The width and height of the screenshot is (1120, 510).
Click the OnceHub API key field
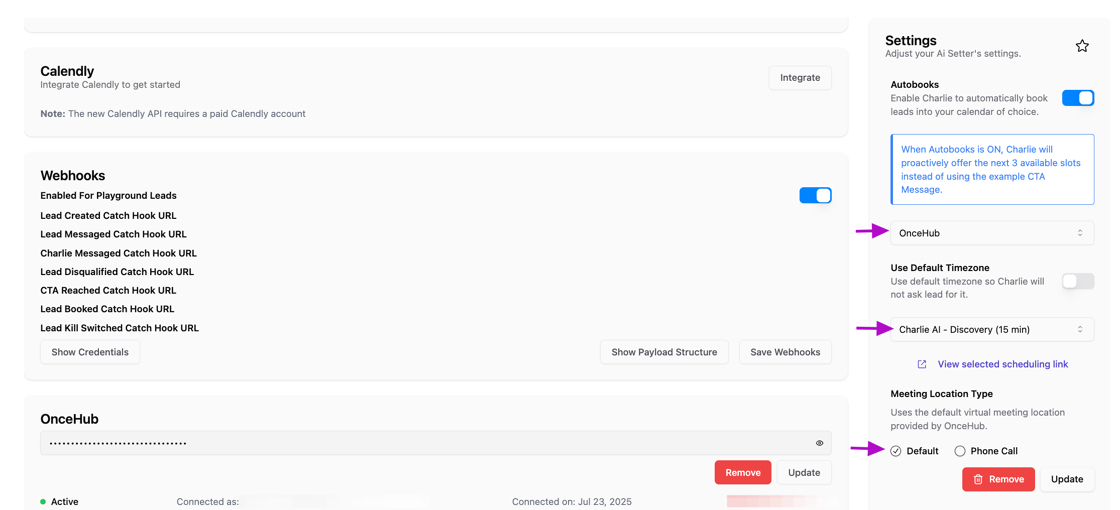coord(436,443)
